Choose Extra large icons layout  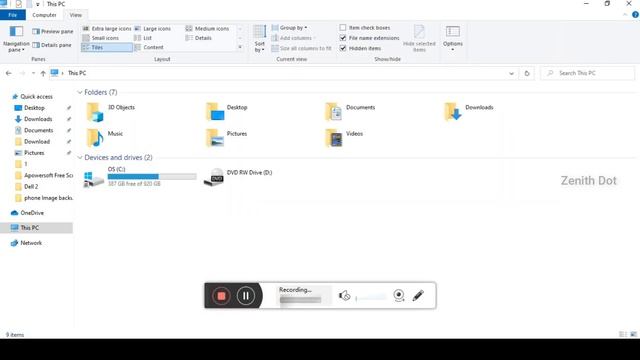tap(107, 29)
